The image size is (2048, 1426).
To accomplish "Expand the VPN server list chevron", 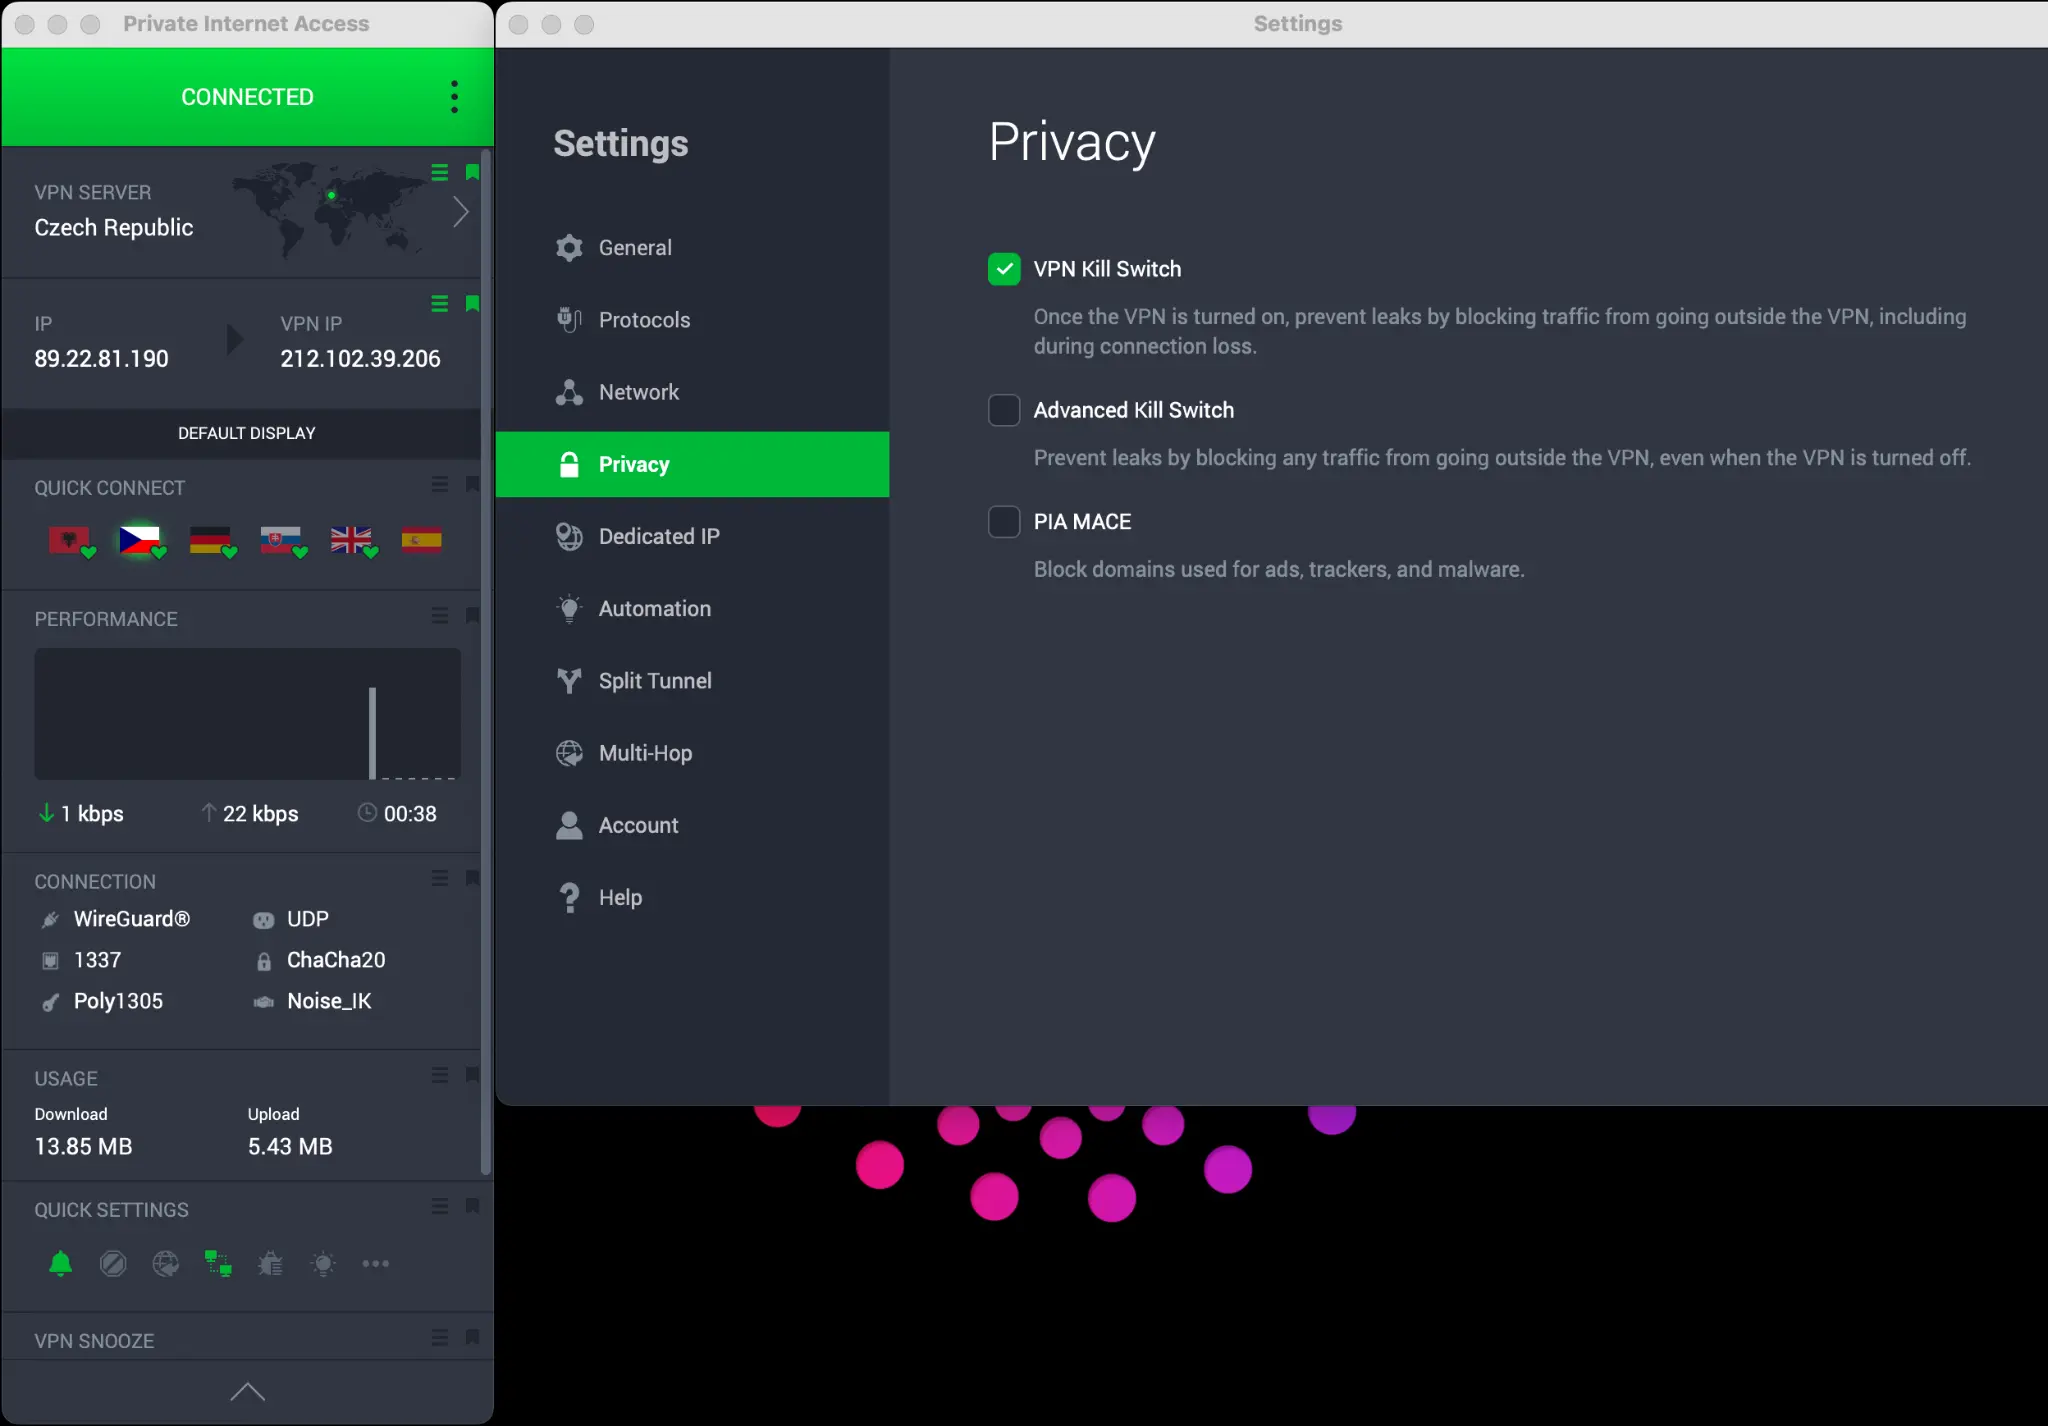I will pyautogui.click(x=460, y=212).
